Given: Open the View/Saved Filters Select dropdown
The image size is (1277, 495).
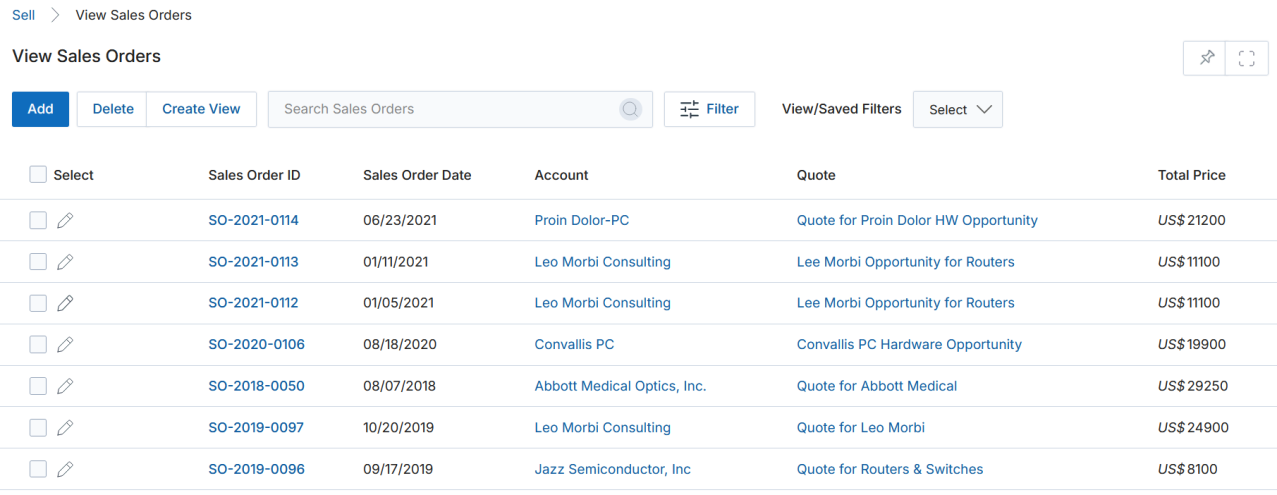Looking at the screenshot, I should (x=958, y=109).
